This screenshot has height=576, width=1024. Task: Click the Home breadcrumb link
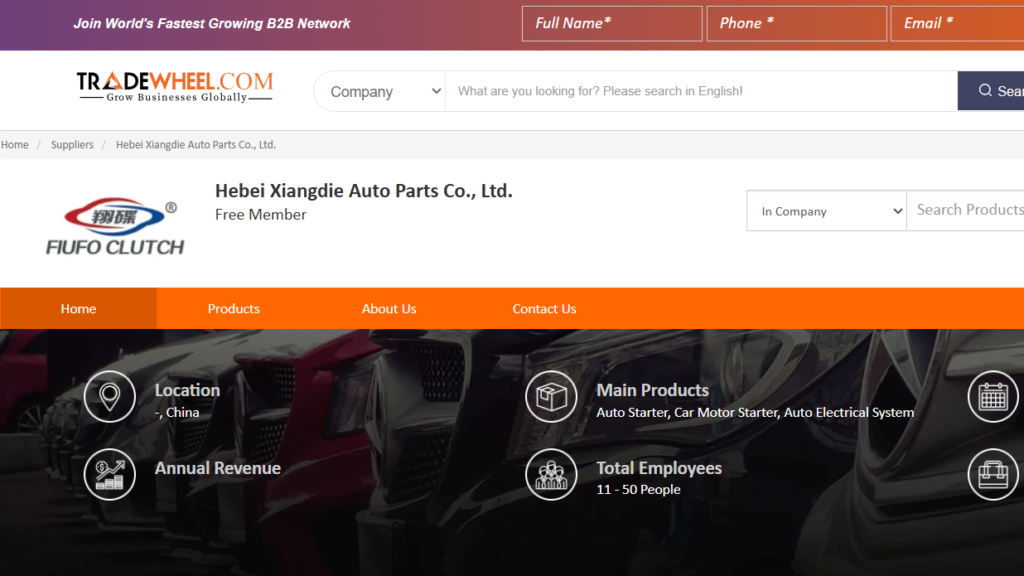coord(15,145)
